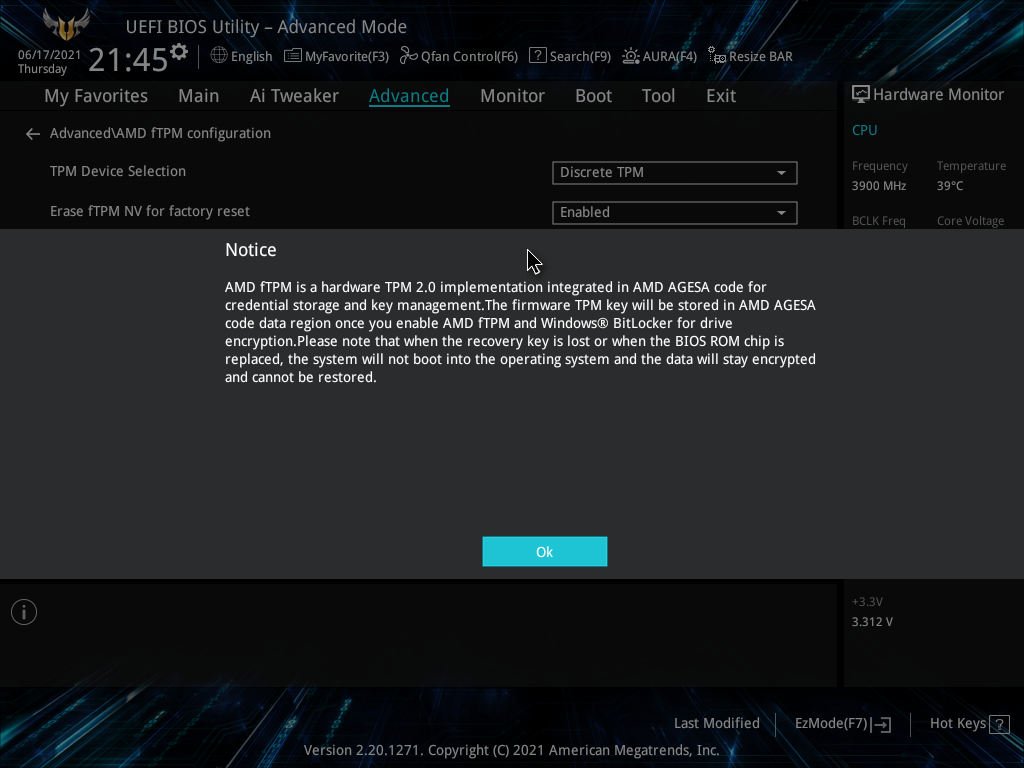
Task: Click Ok to dismiss the Notice
Action: pyautogui.click(x=545, y=552)
